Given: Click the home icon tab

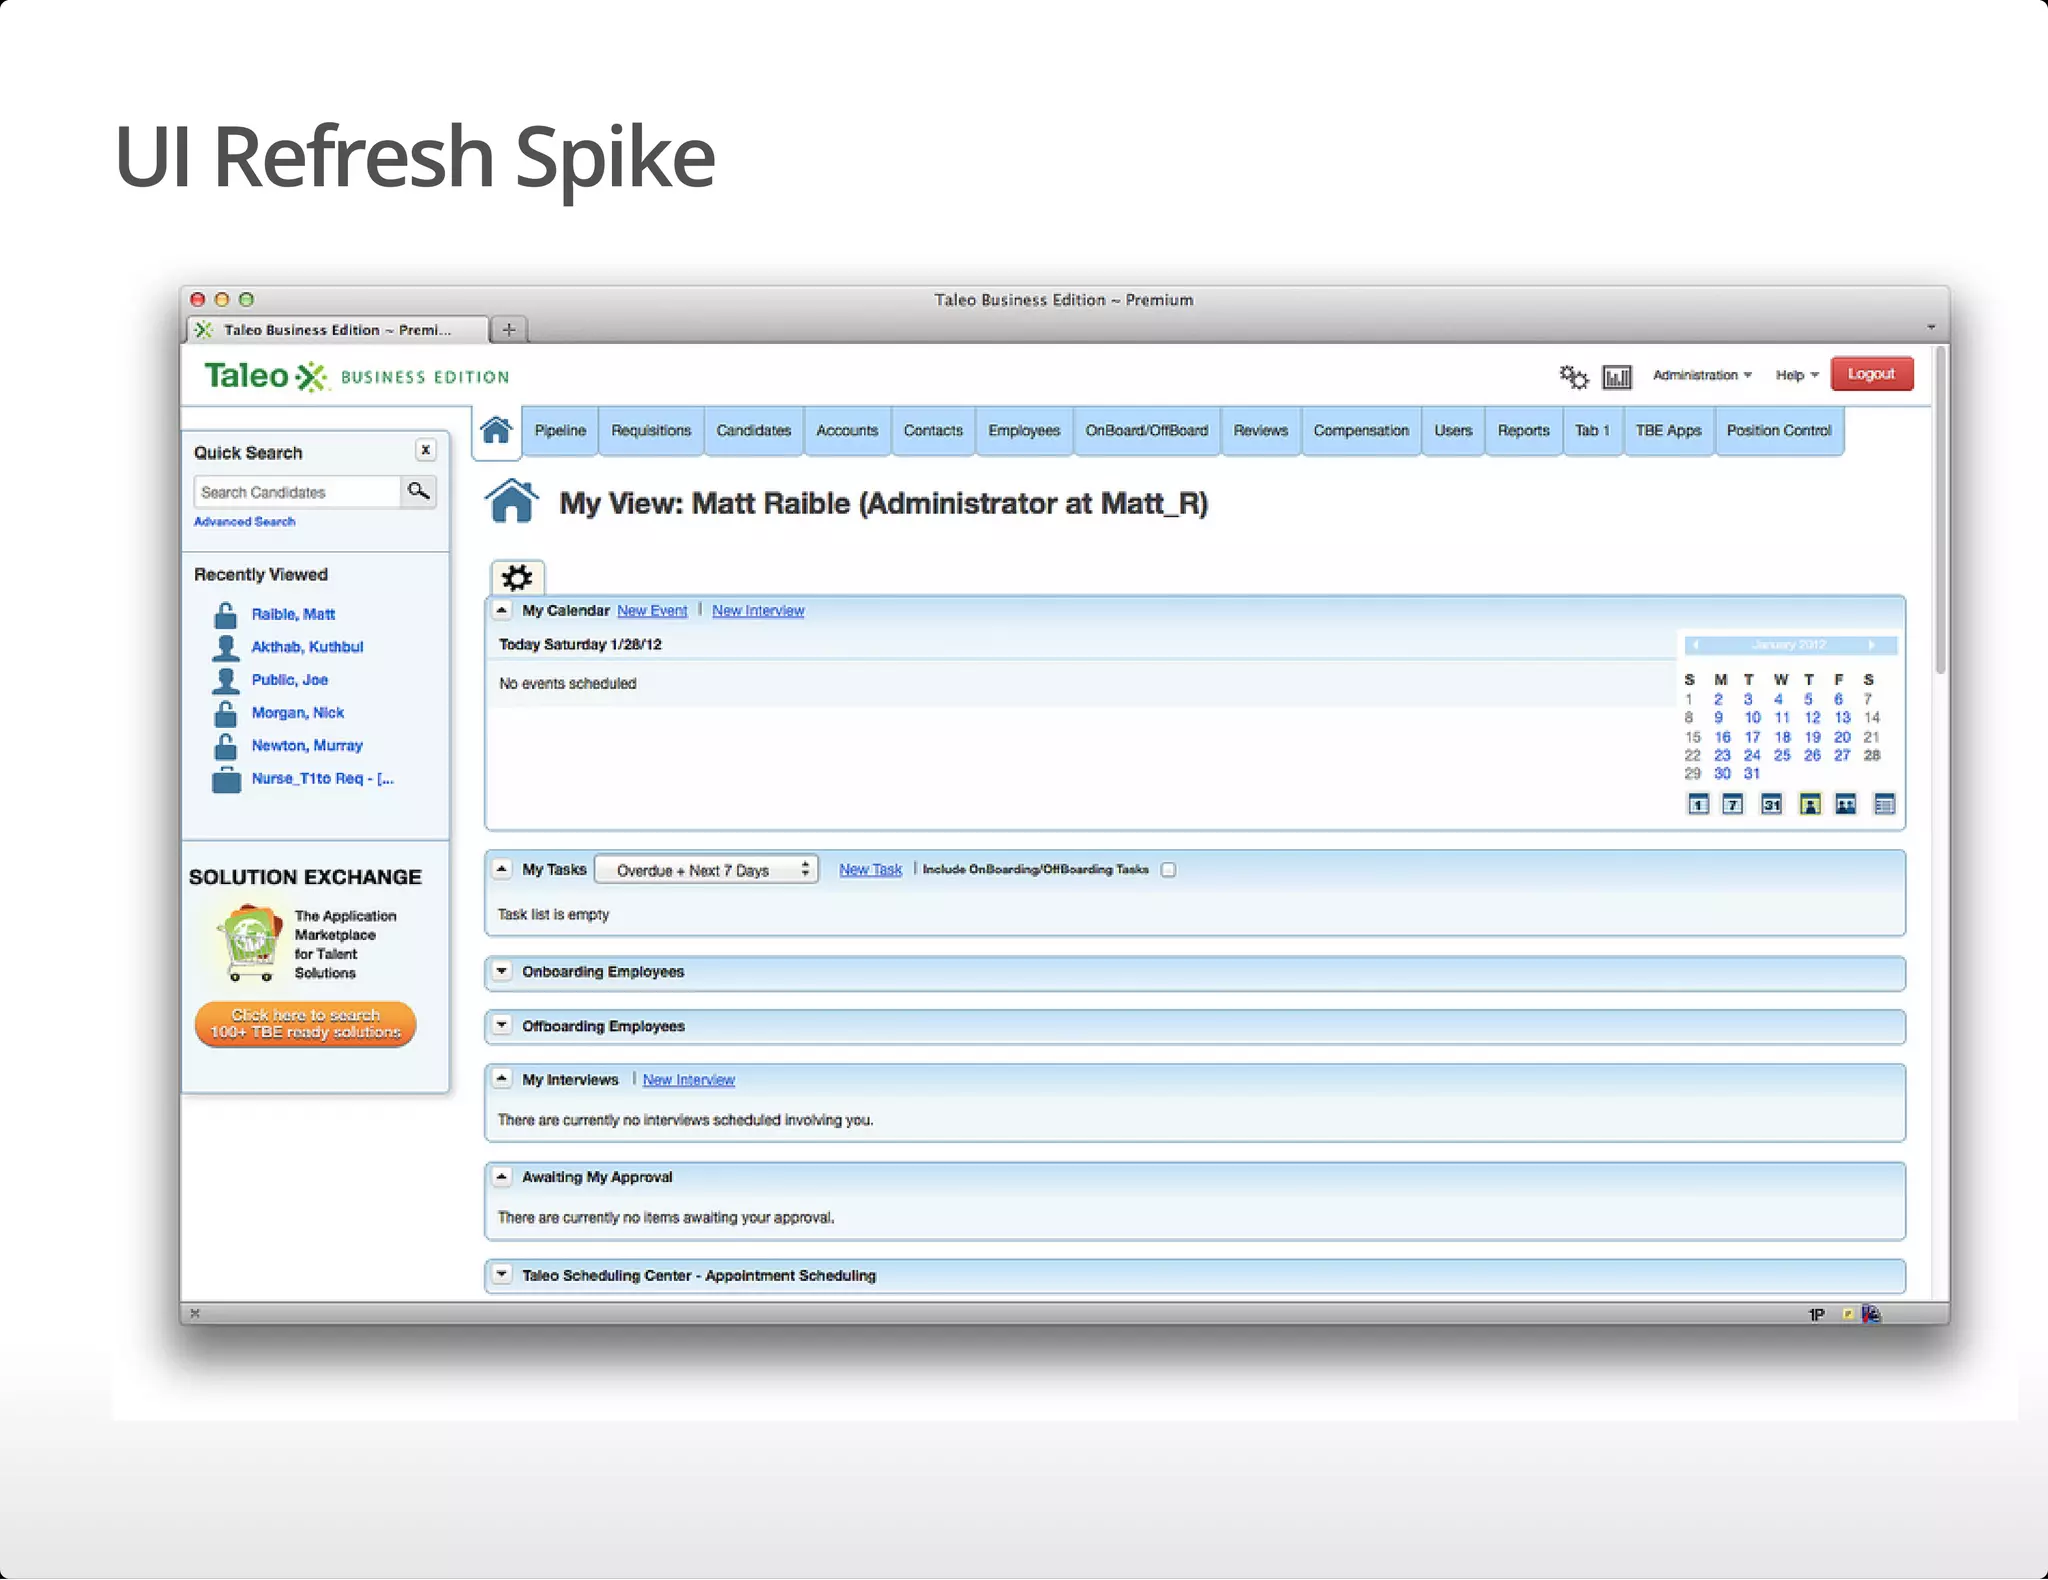Looking at the screenshot, I should tap(496, 431).
